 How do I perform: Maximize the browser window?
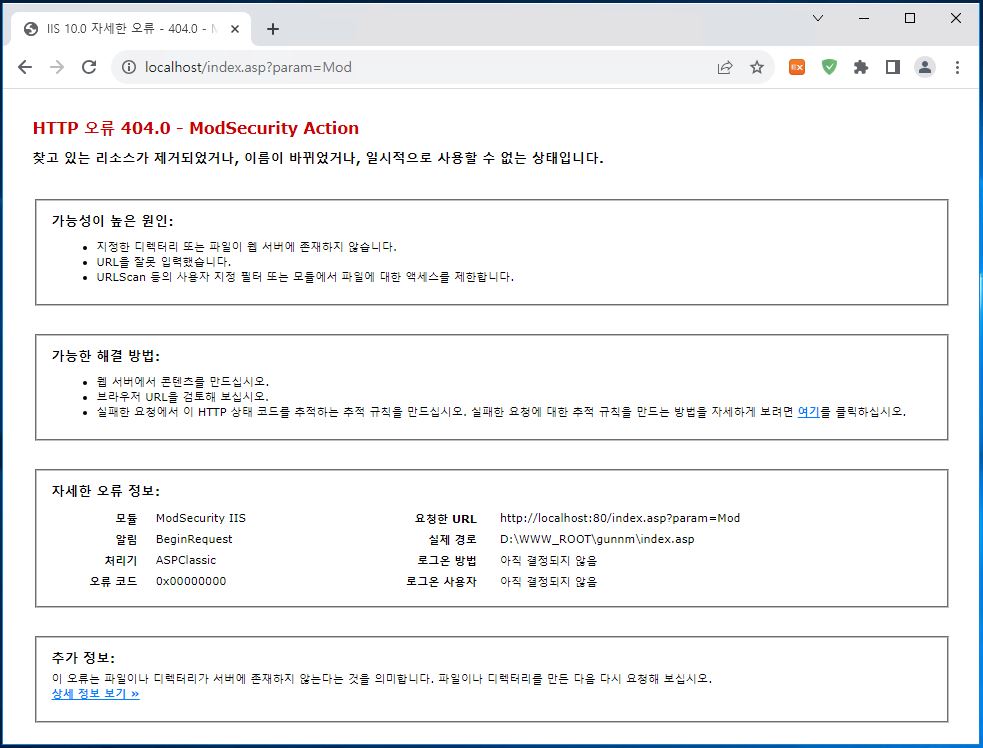pos(910,18)
